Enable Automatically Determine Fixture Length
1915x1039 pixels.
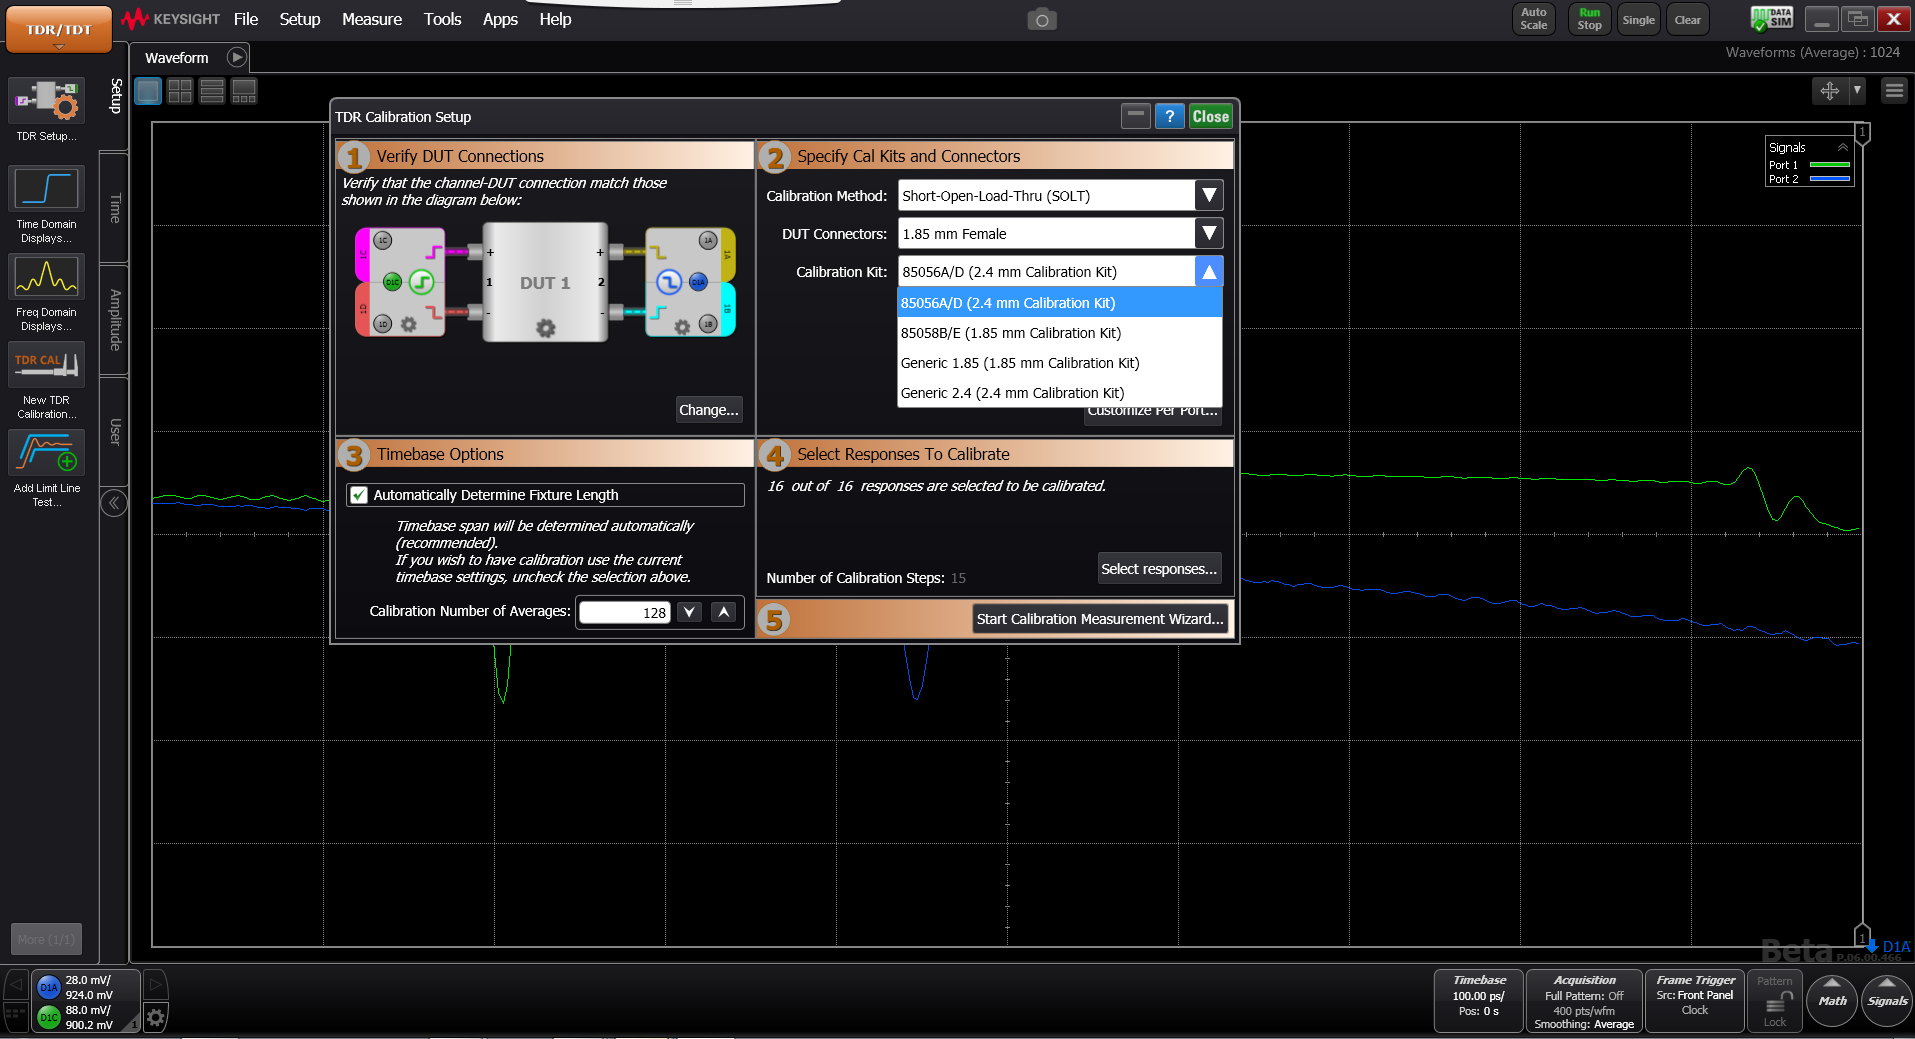tap(360, 494)
